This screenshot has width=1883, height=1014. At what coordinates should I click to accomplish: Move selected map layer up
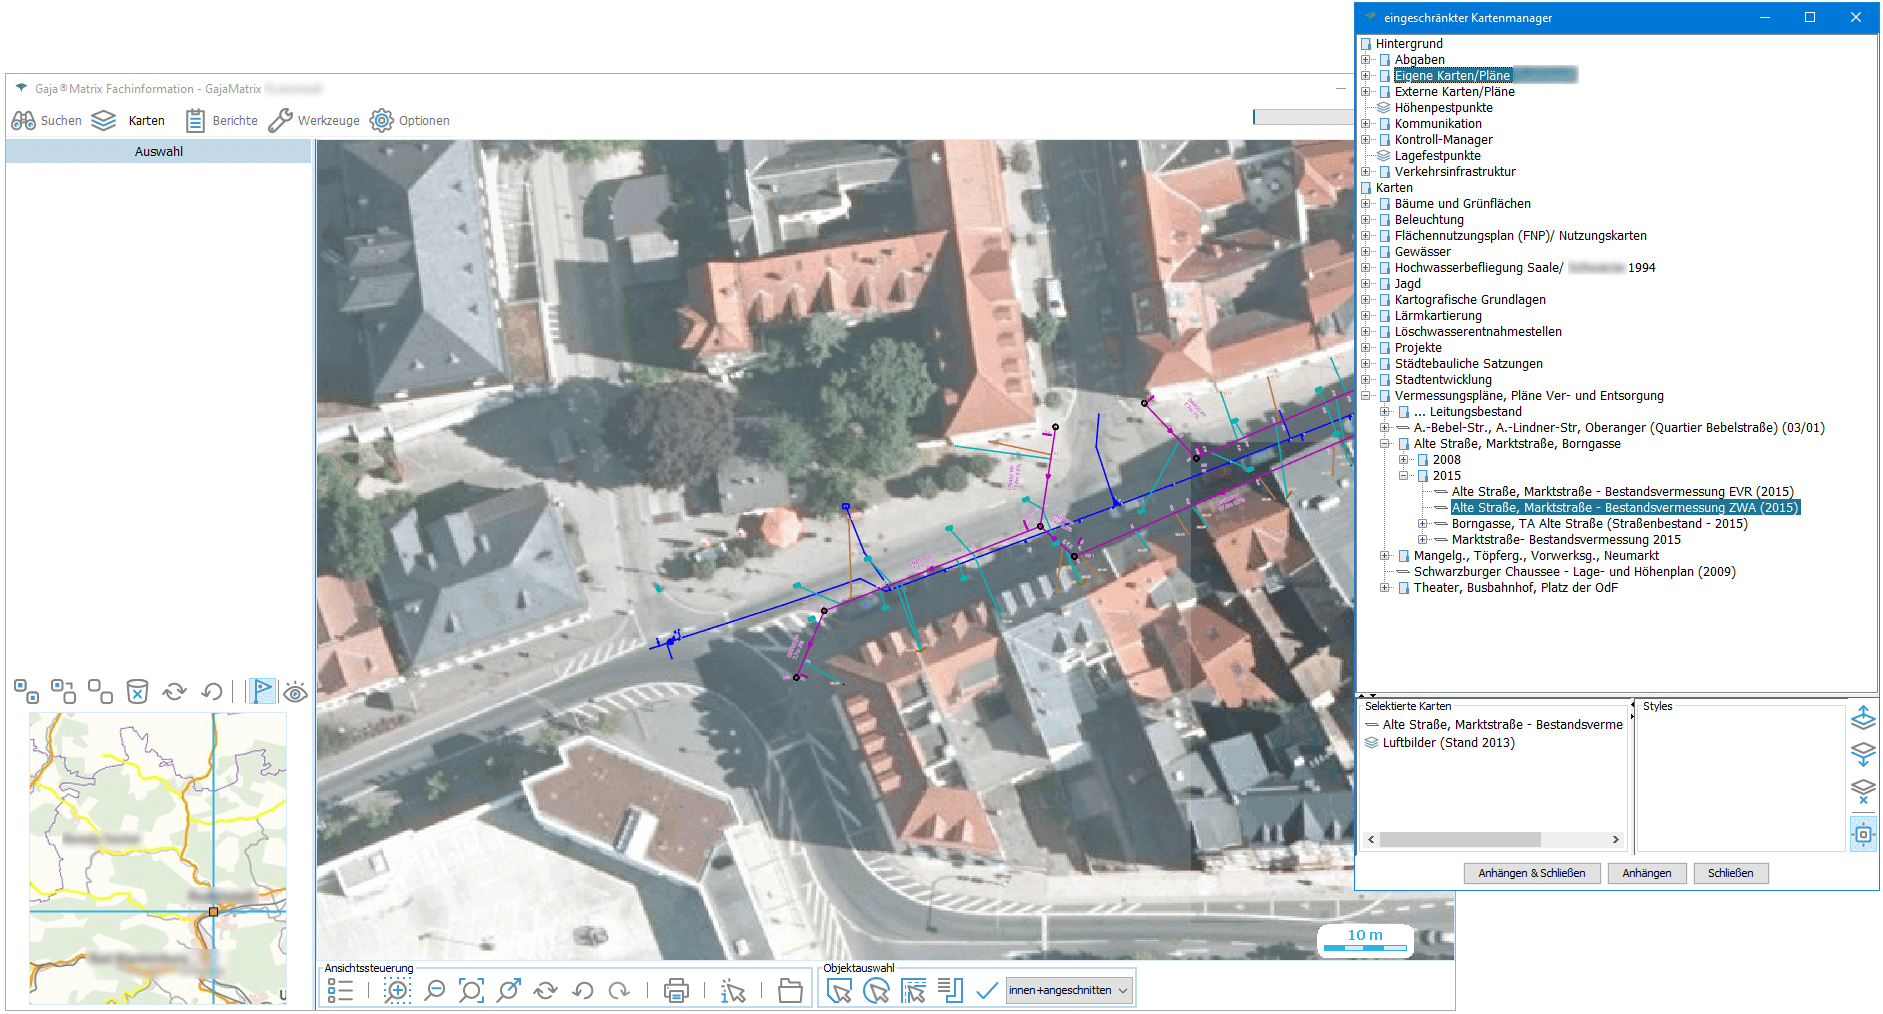[1863, 718]
